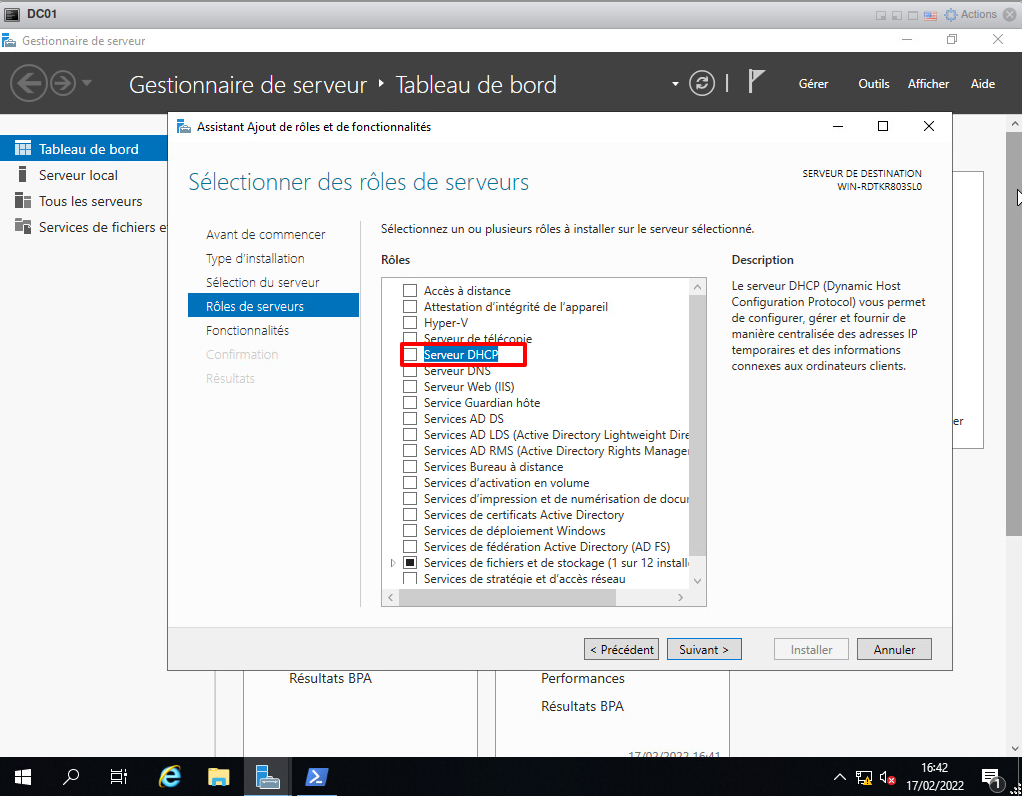Launch PowerShell from the taskbar
The height and width of the screenshot is (796, 1022).
click(318, 776)
